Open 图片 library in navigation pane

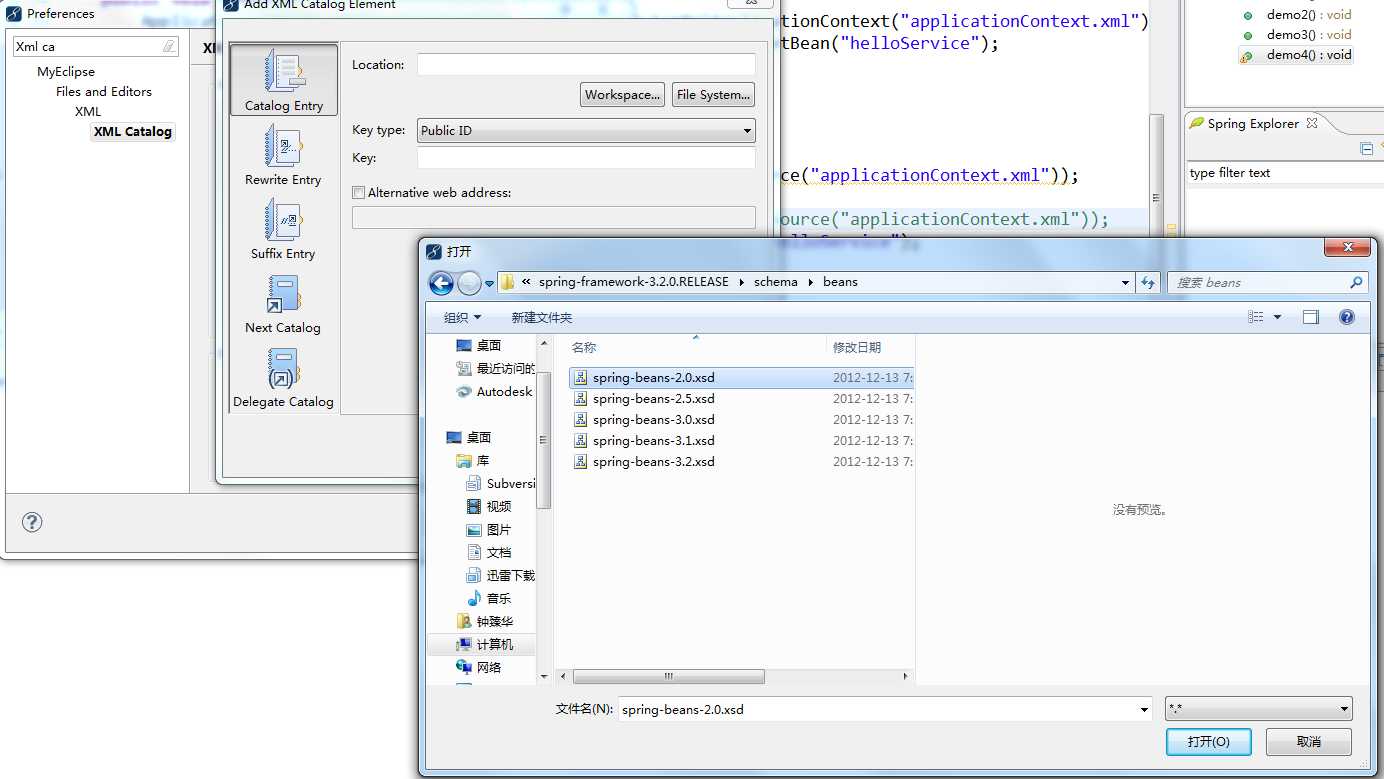pos(490,529)
